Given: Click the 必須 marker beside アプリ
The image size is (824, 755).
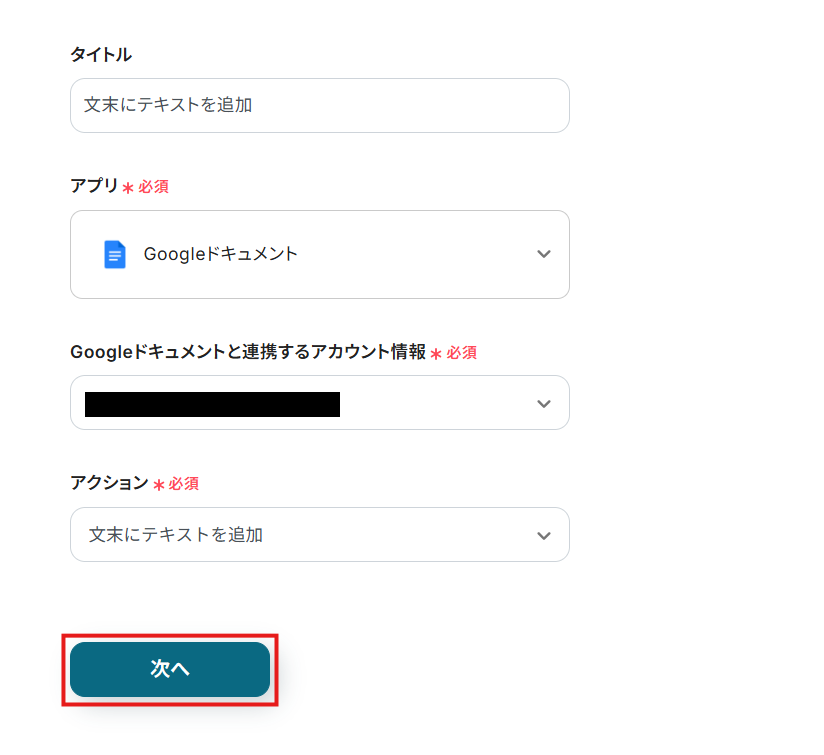Looking at the screenshot, I should click(x=153, y=187).
